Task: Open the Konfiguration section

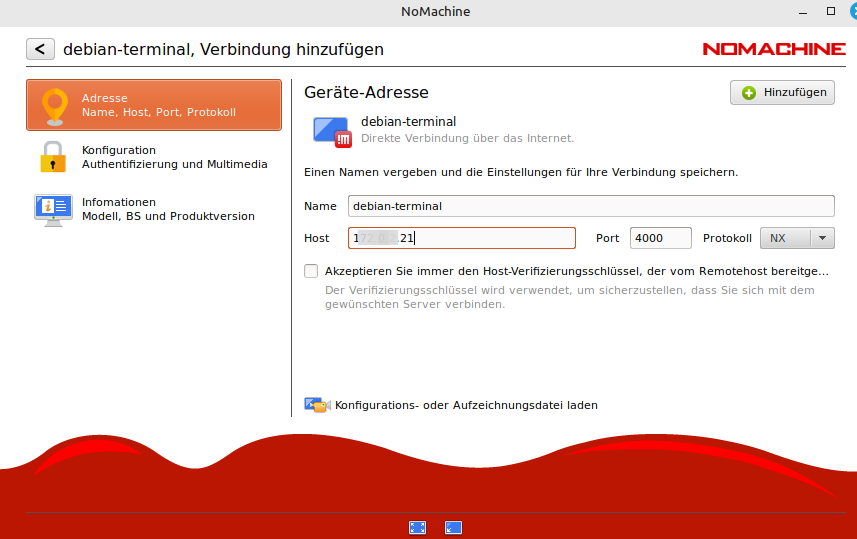Action: pyautogui.click(x=174, y=157)
